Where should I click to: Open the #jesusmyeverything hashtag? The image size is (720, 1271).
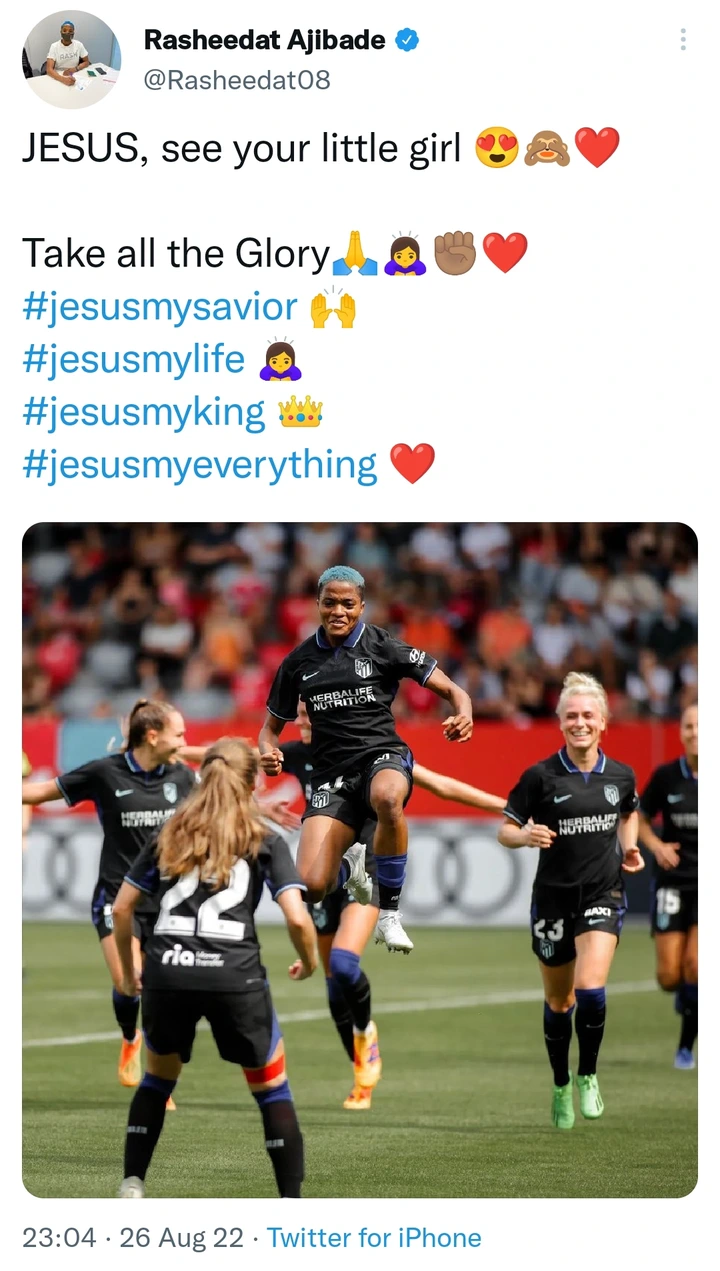click(200, 464)
